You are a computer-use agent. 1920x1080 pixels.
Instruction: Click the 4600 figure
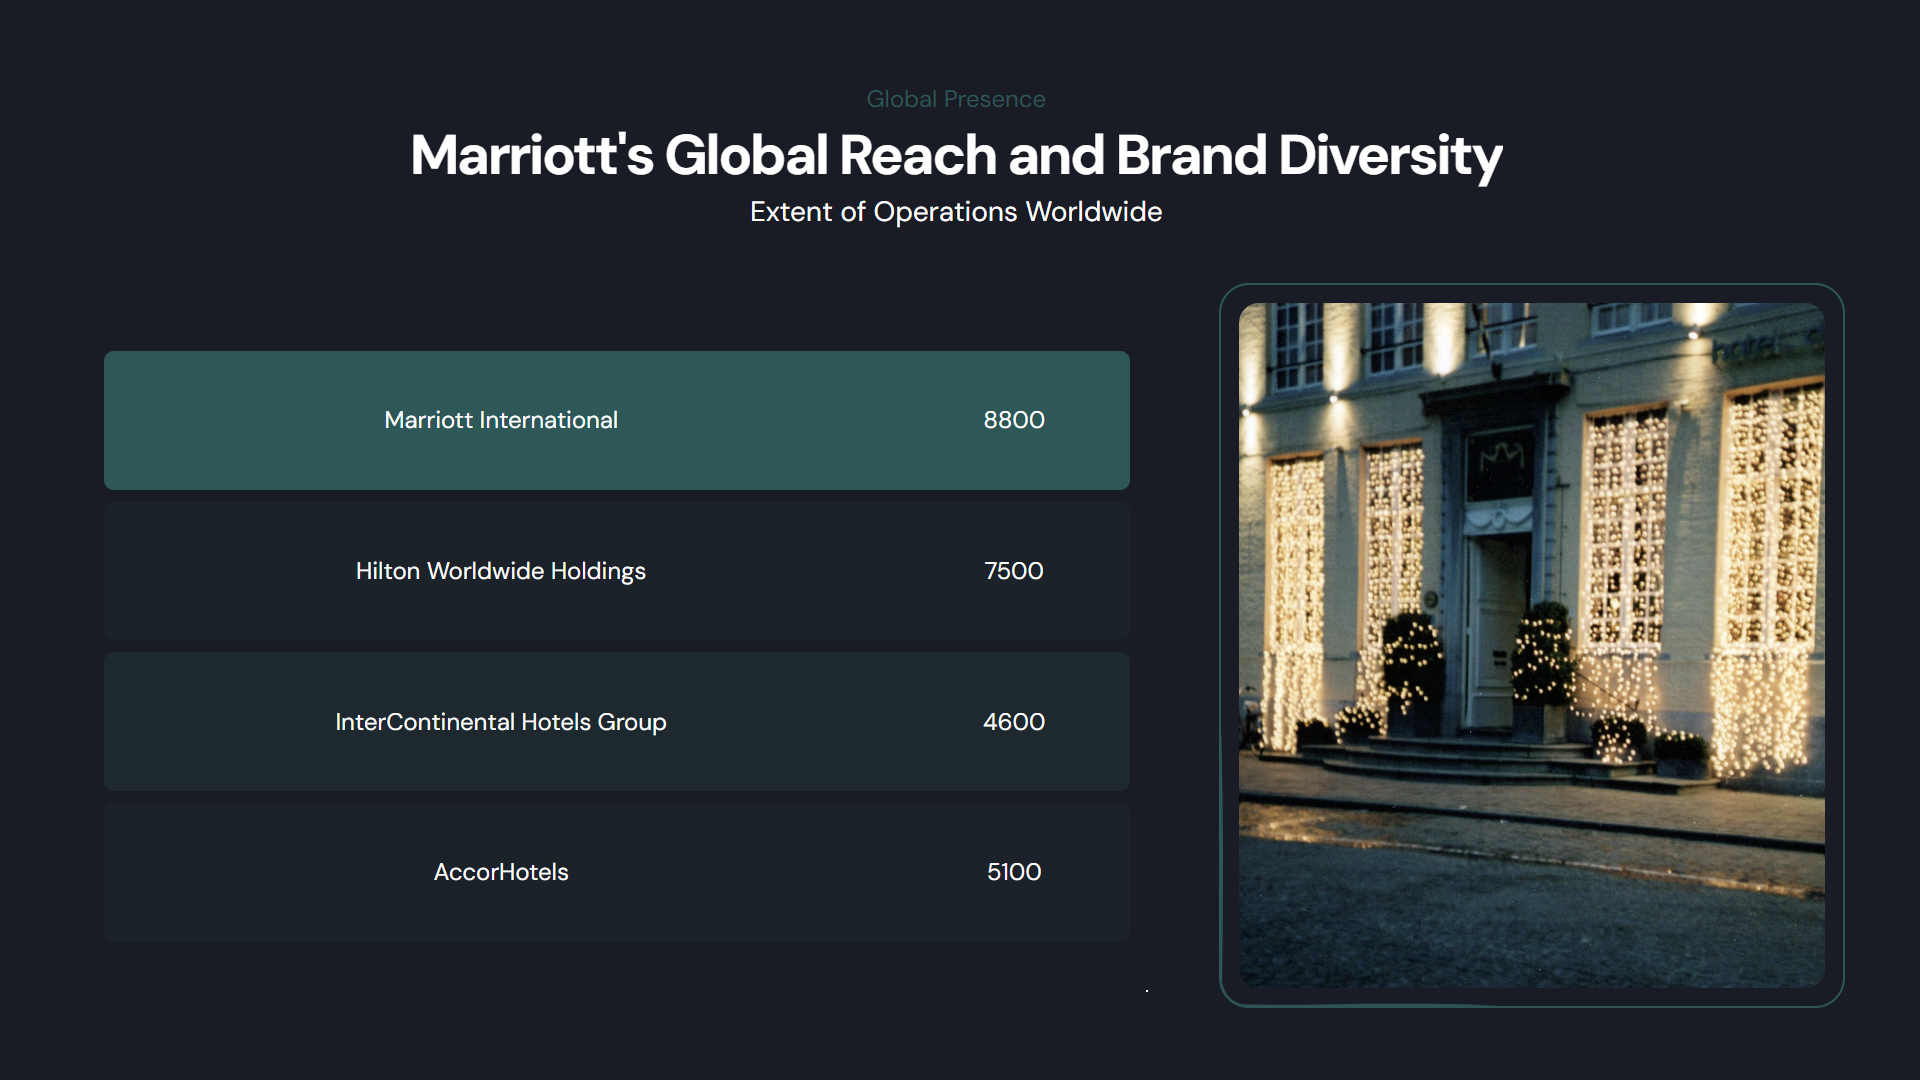(x=1013, y=722)
